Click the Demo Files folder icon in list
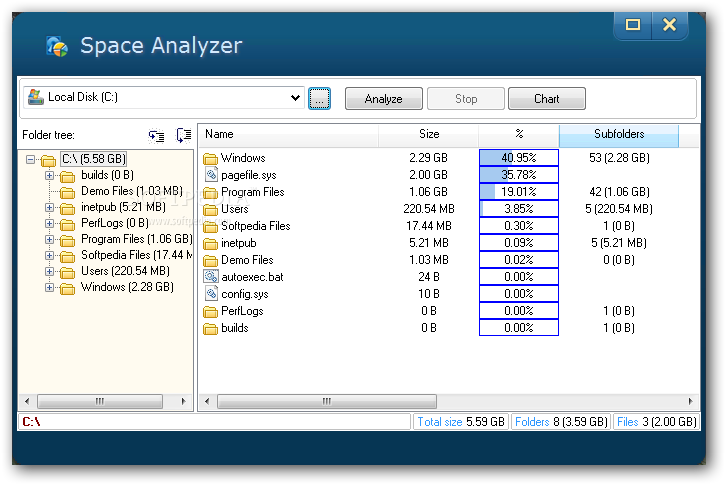Screen dimensions: 726x485 click(x=210, y=260)
